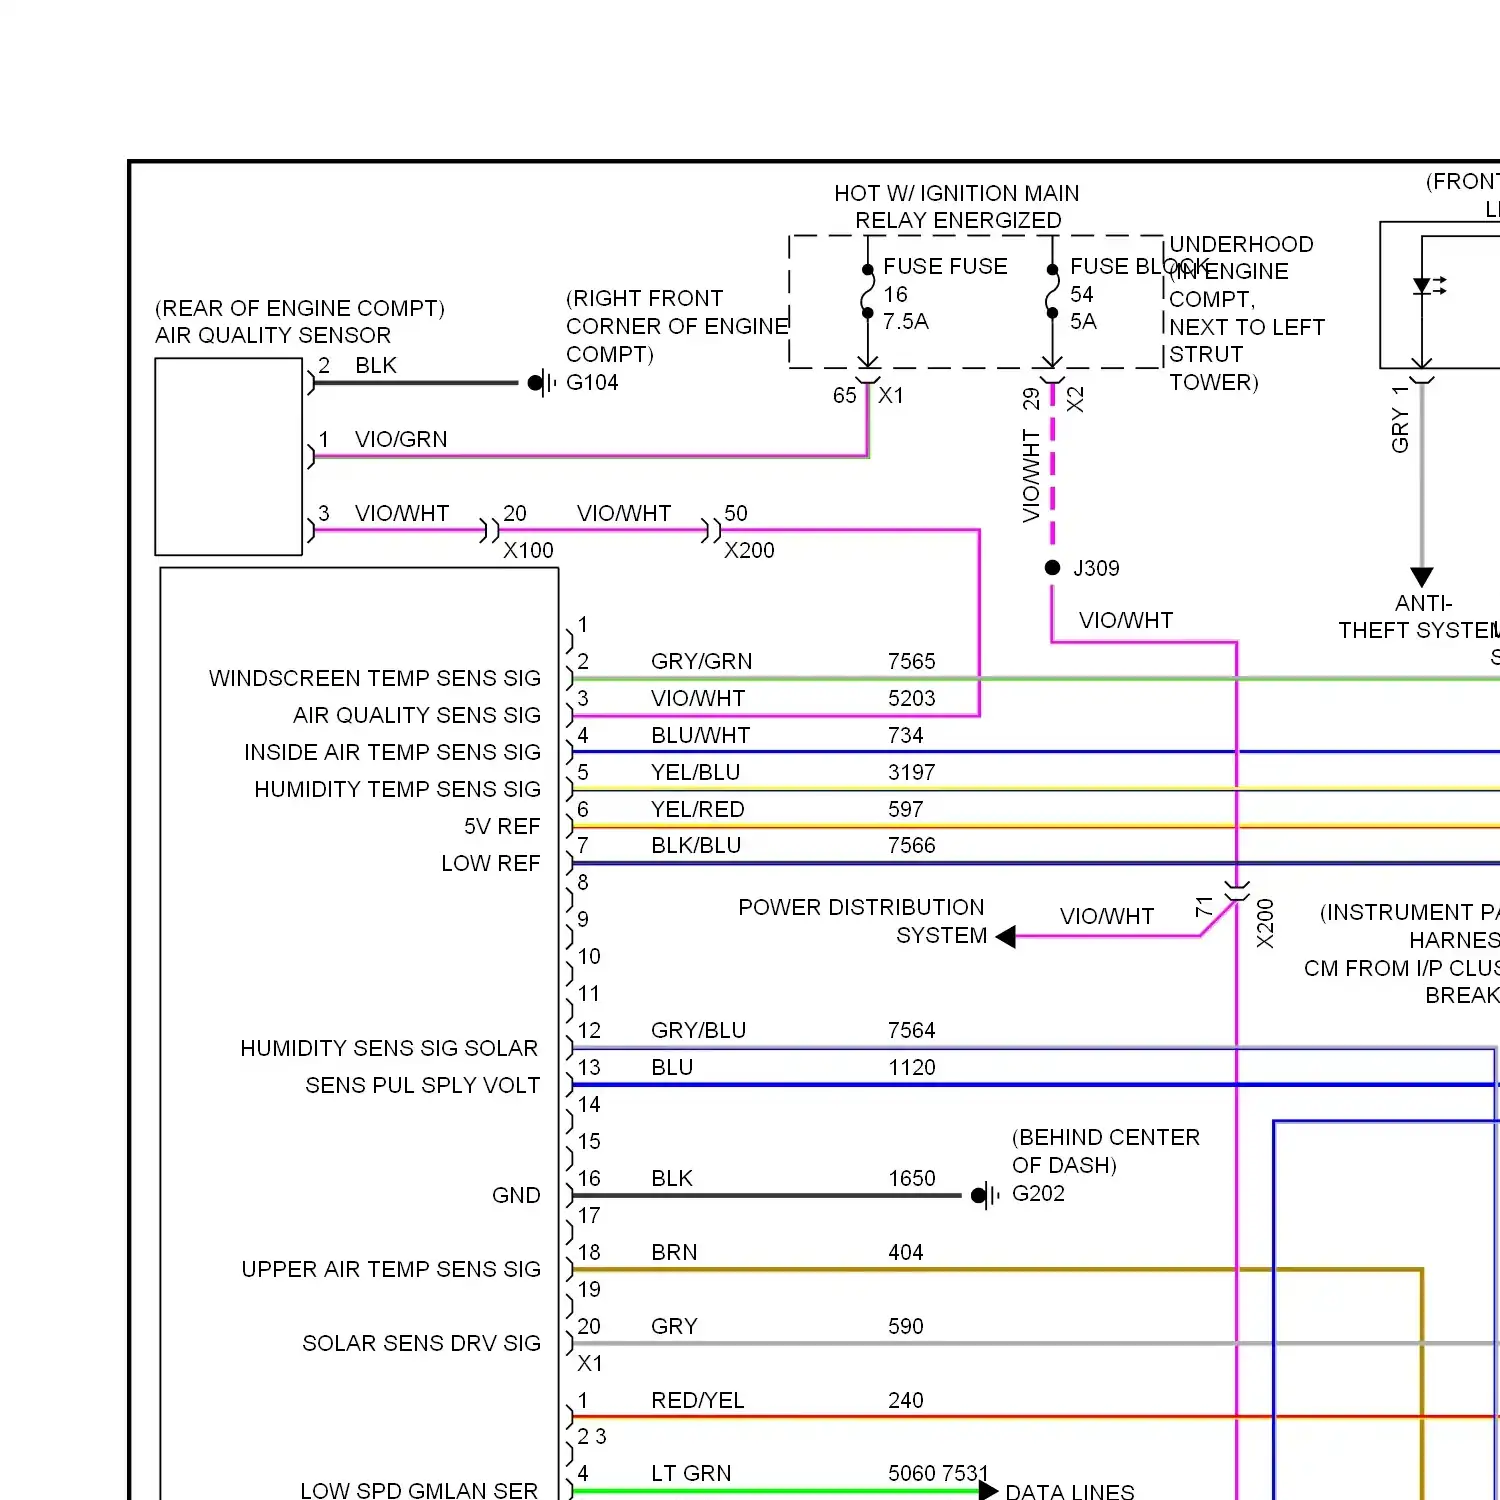The height and width of the screenshot is (1500, 1500).
Task: Click the POWER DISTRIBUTION SYSTEM label
Action: (861, 921)
